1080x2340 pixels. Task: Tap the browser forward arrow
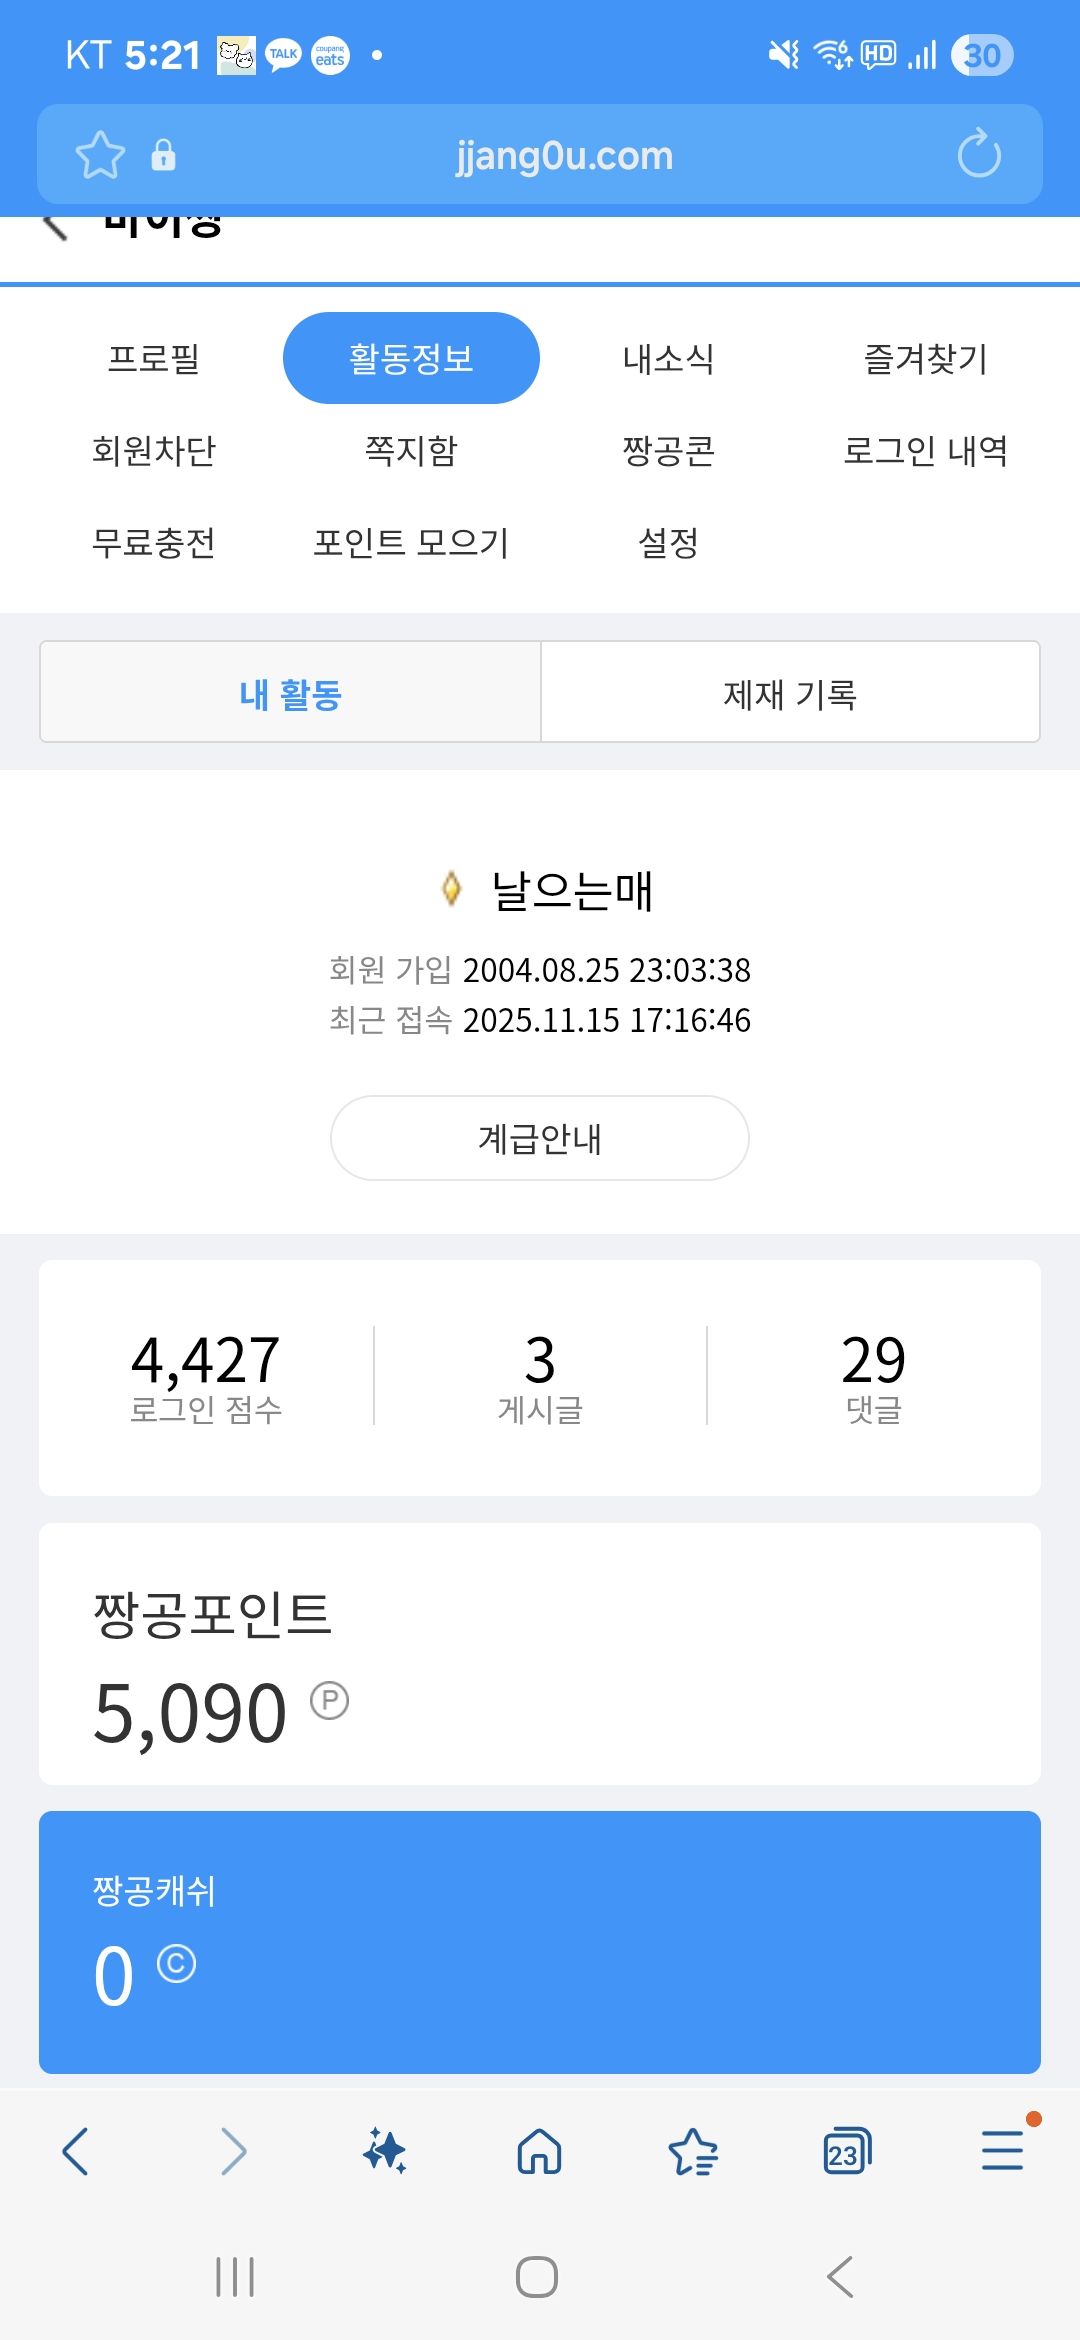[233, 2151]
